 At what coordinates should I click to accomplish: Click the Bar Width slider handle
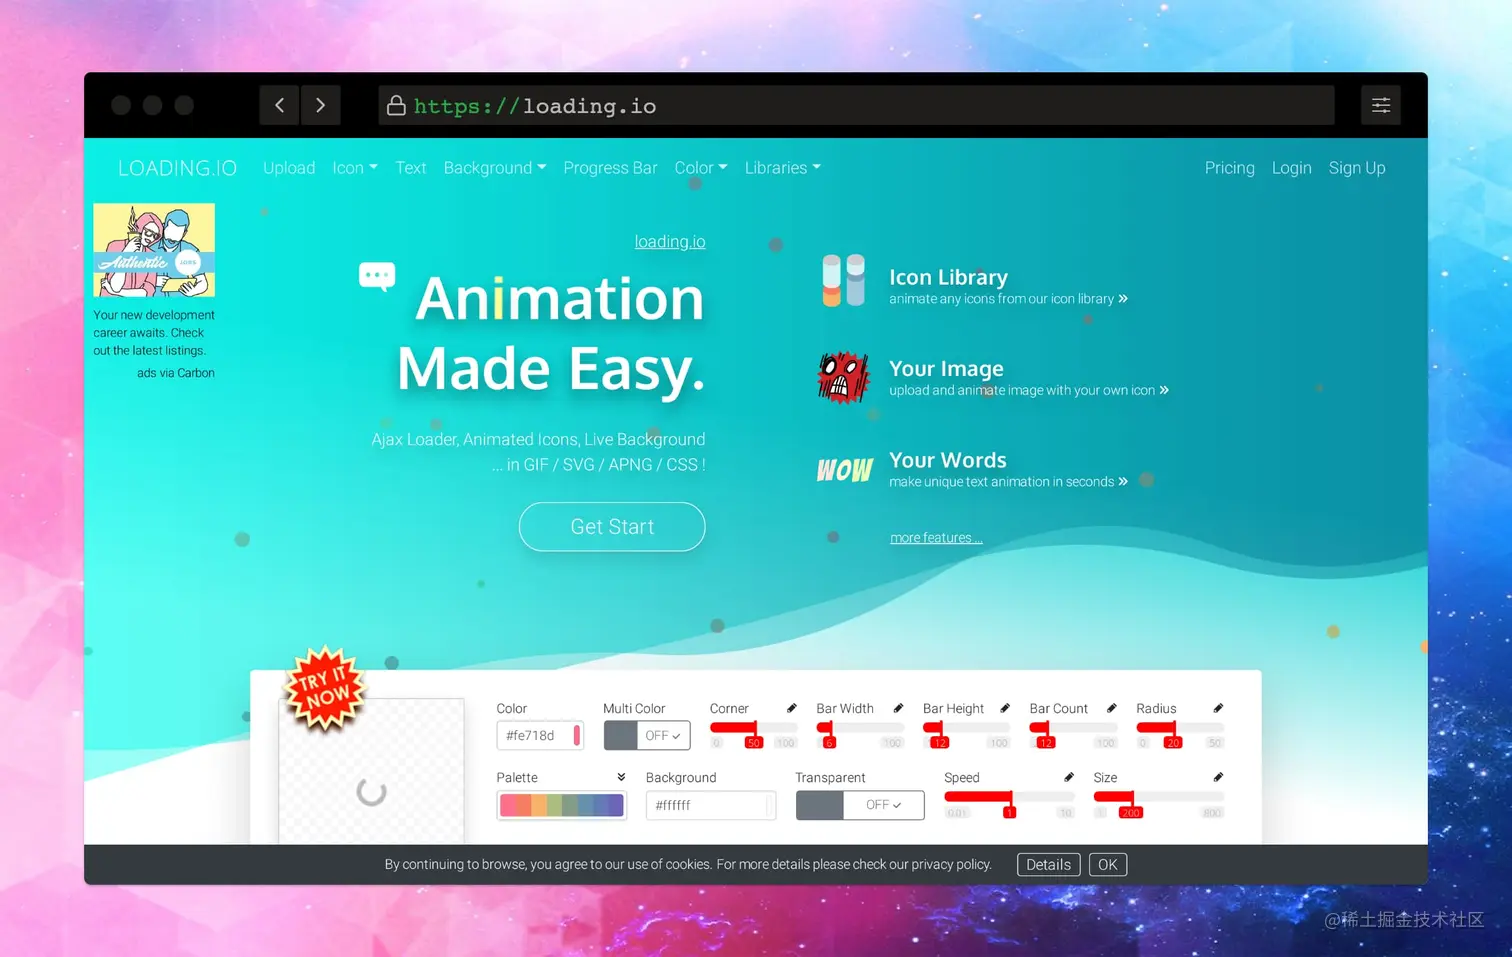pos(828,735)
